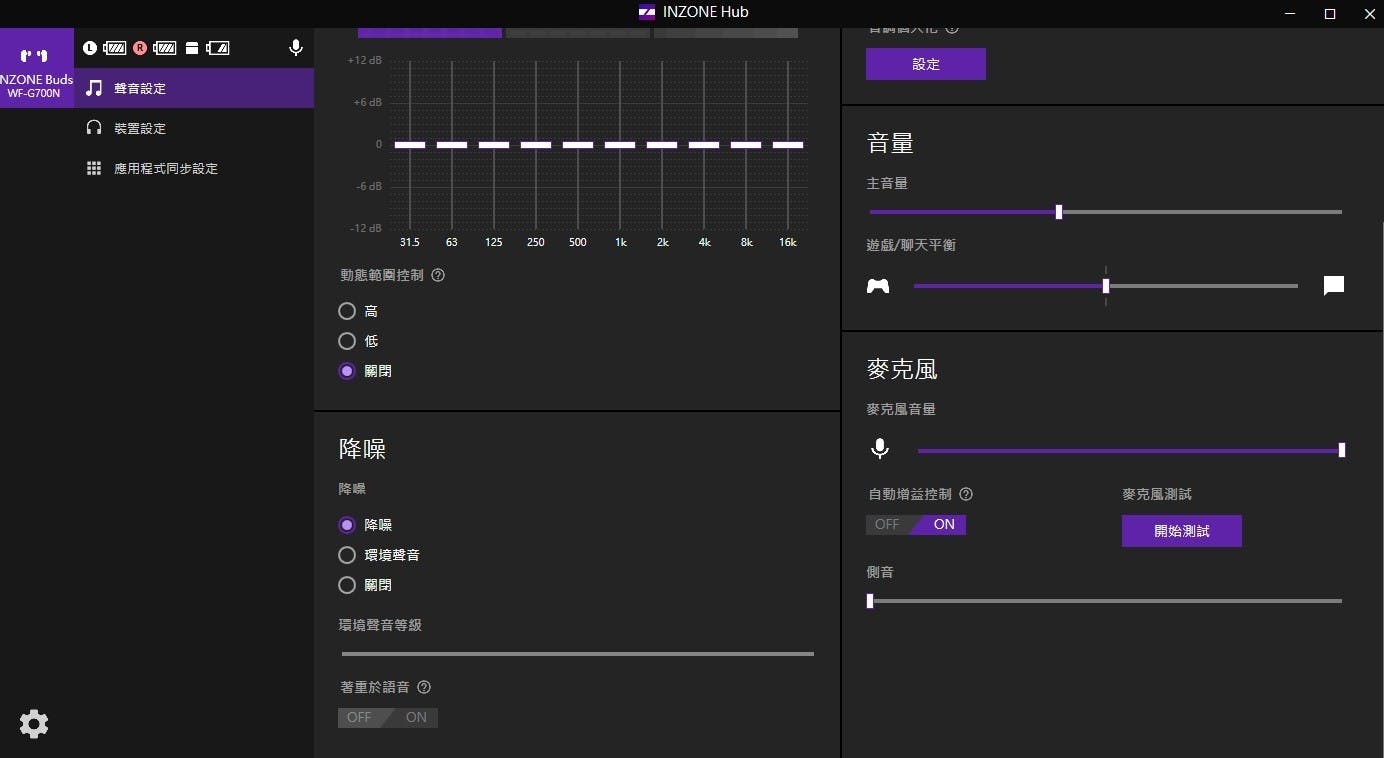Click the 8k equalizer band handle
Screen dimensions: 1384x758
click(746, 145)
